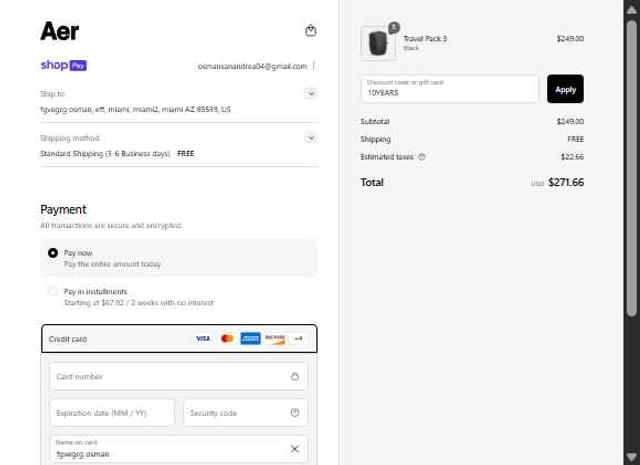
Task: Click the vertical scrollbar thumb
Action: (631, 167)
